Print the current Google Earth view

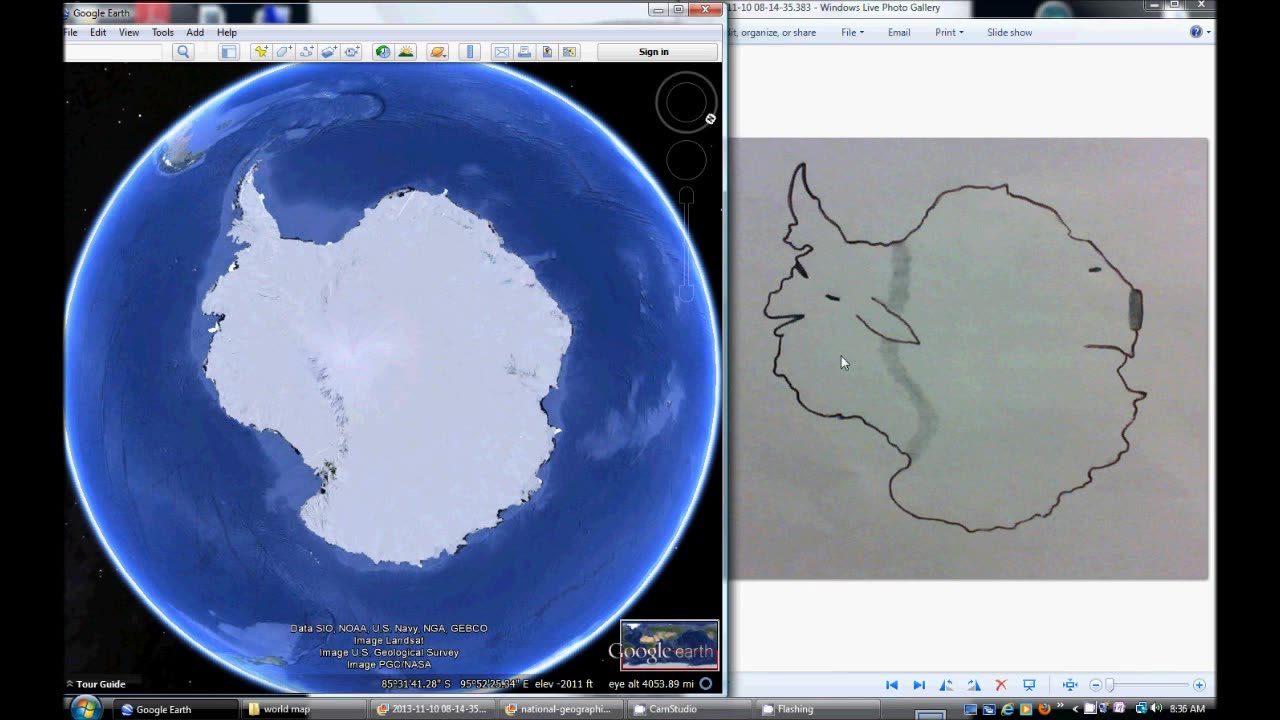click(524, 52)
